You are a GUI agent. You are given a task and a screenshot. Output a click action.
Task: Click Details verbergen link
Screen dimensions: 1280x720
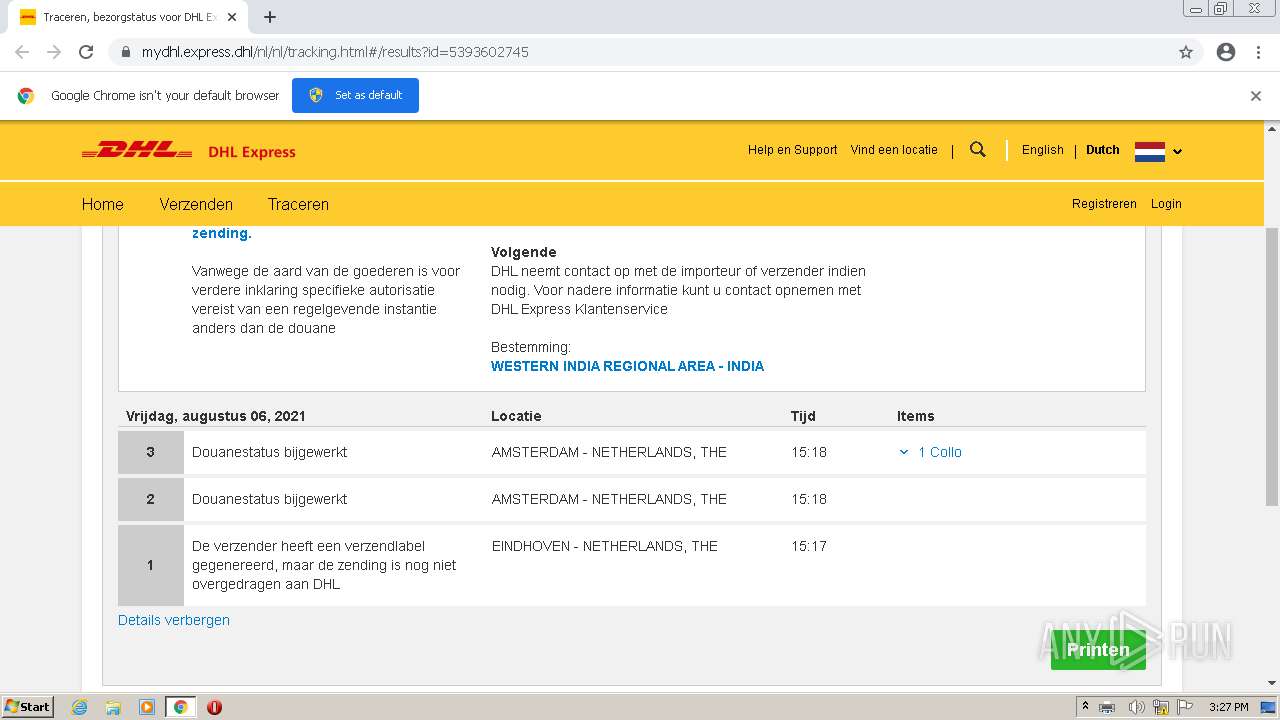[x=174, y=620]
